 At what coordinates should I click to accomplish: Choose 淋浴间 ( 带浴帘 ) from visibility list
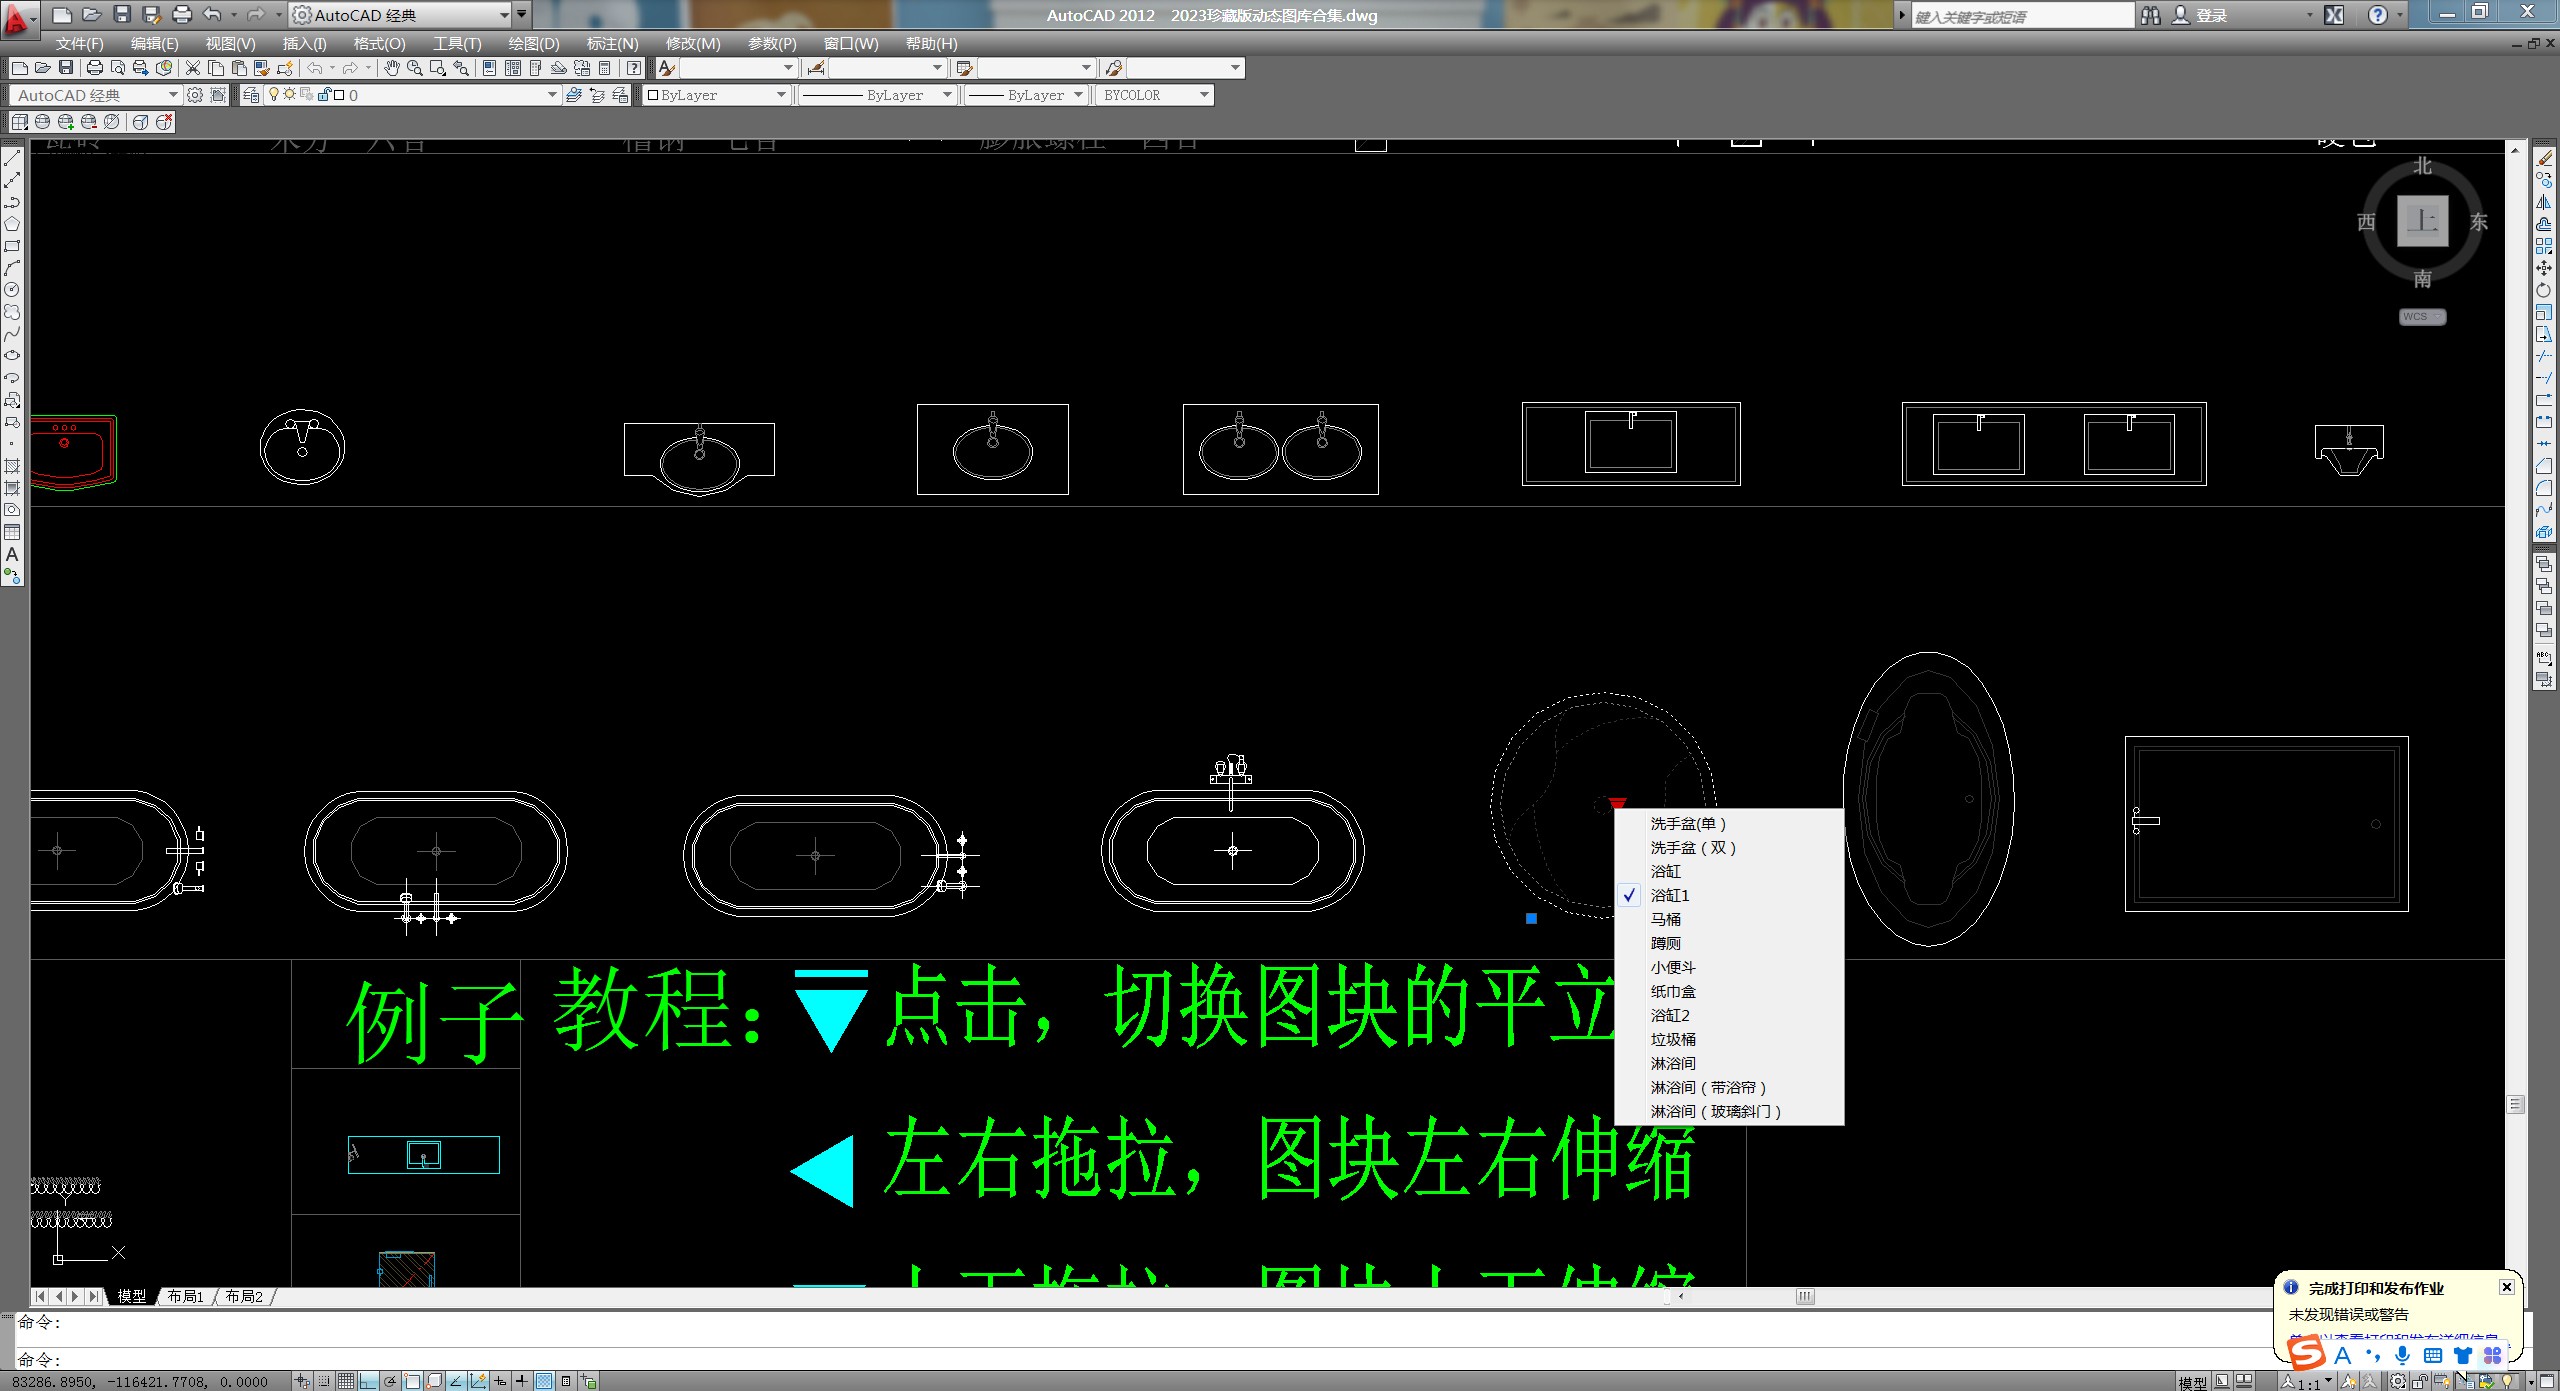(x=1729, y=1087)
